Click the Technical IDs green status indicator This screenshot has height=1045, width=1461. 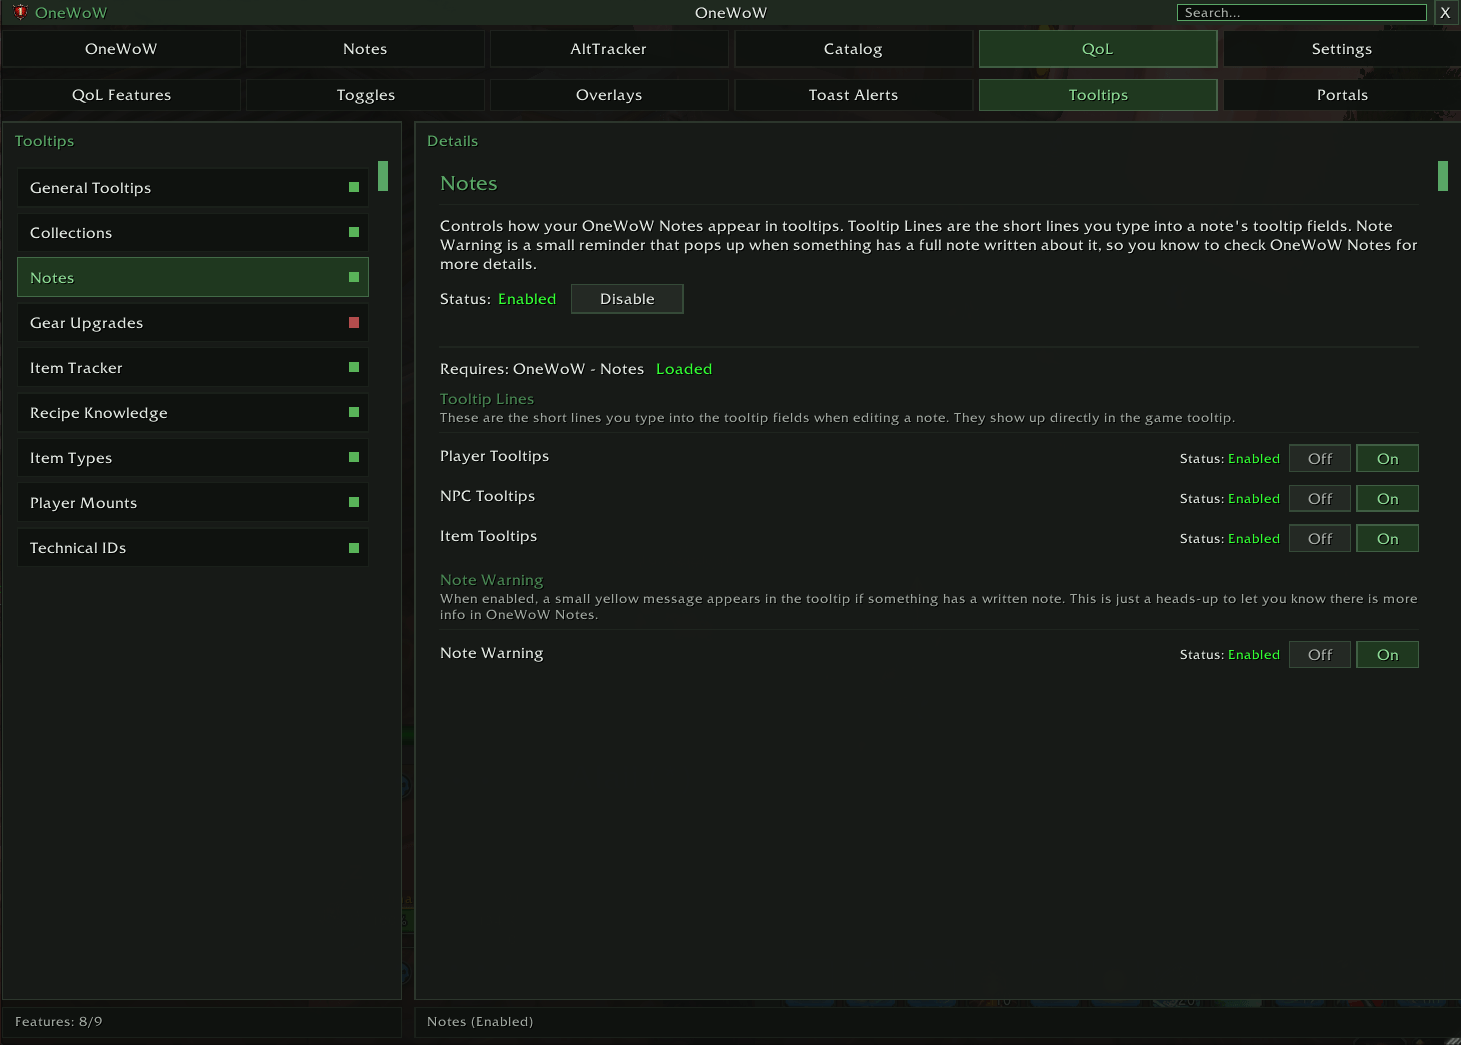(354, 547)
